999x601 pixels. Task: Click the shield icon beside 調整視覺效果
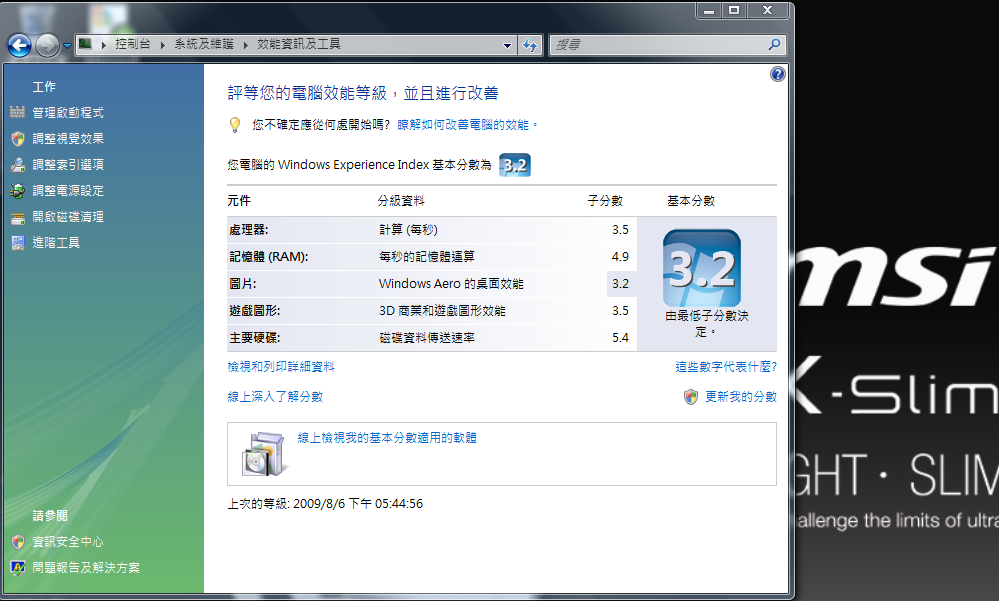[x=17, y=139]
